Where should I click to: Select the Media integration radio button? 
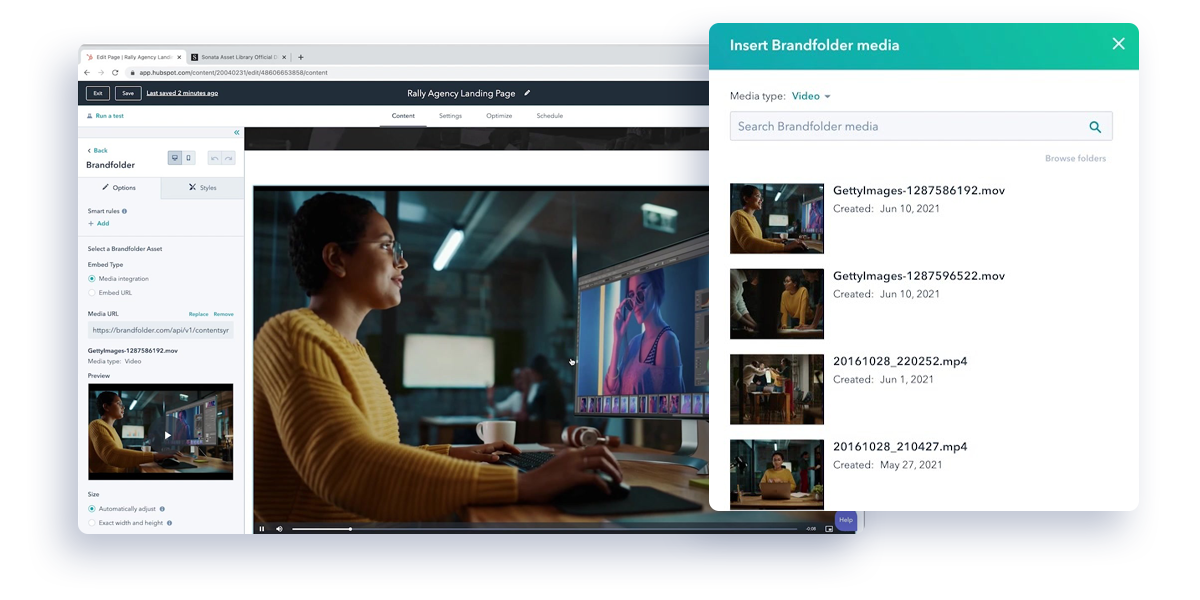[92, 279]
